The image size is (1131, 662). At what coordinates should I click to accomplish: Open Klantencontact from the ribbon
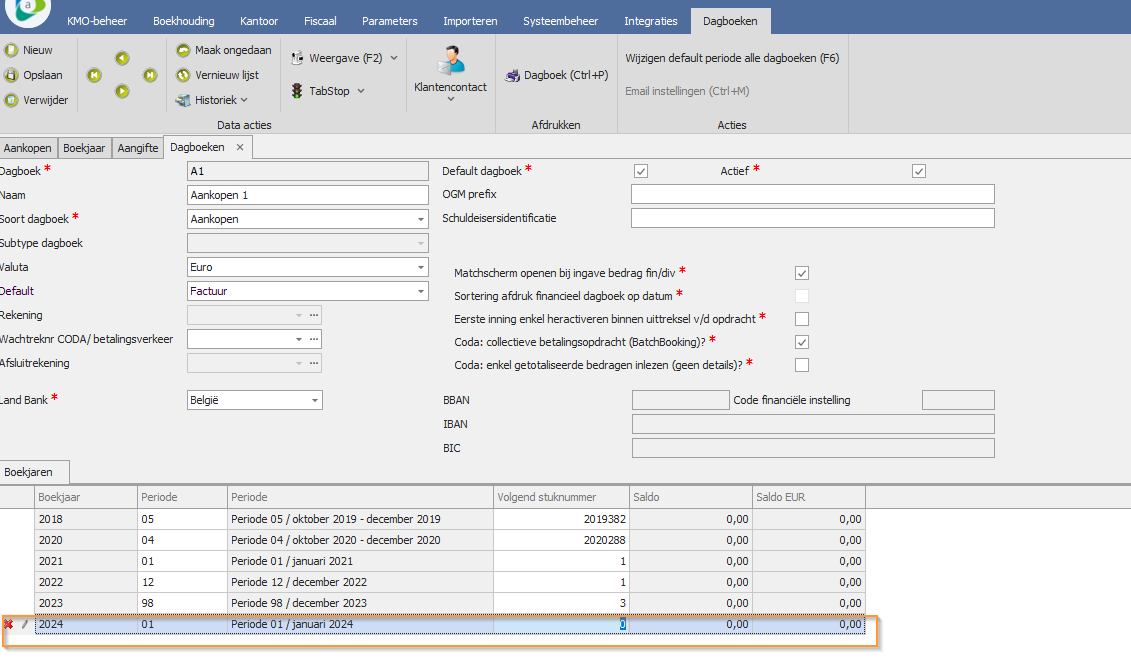click(x=450, y=66)
